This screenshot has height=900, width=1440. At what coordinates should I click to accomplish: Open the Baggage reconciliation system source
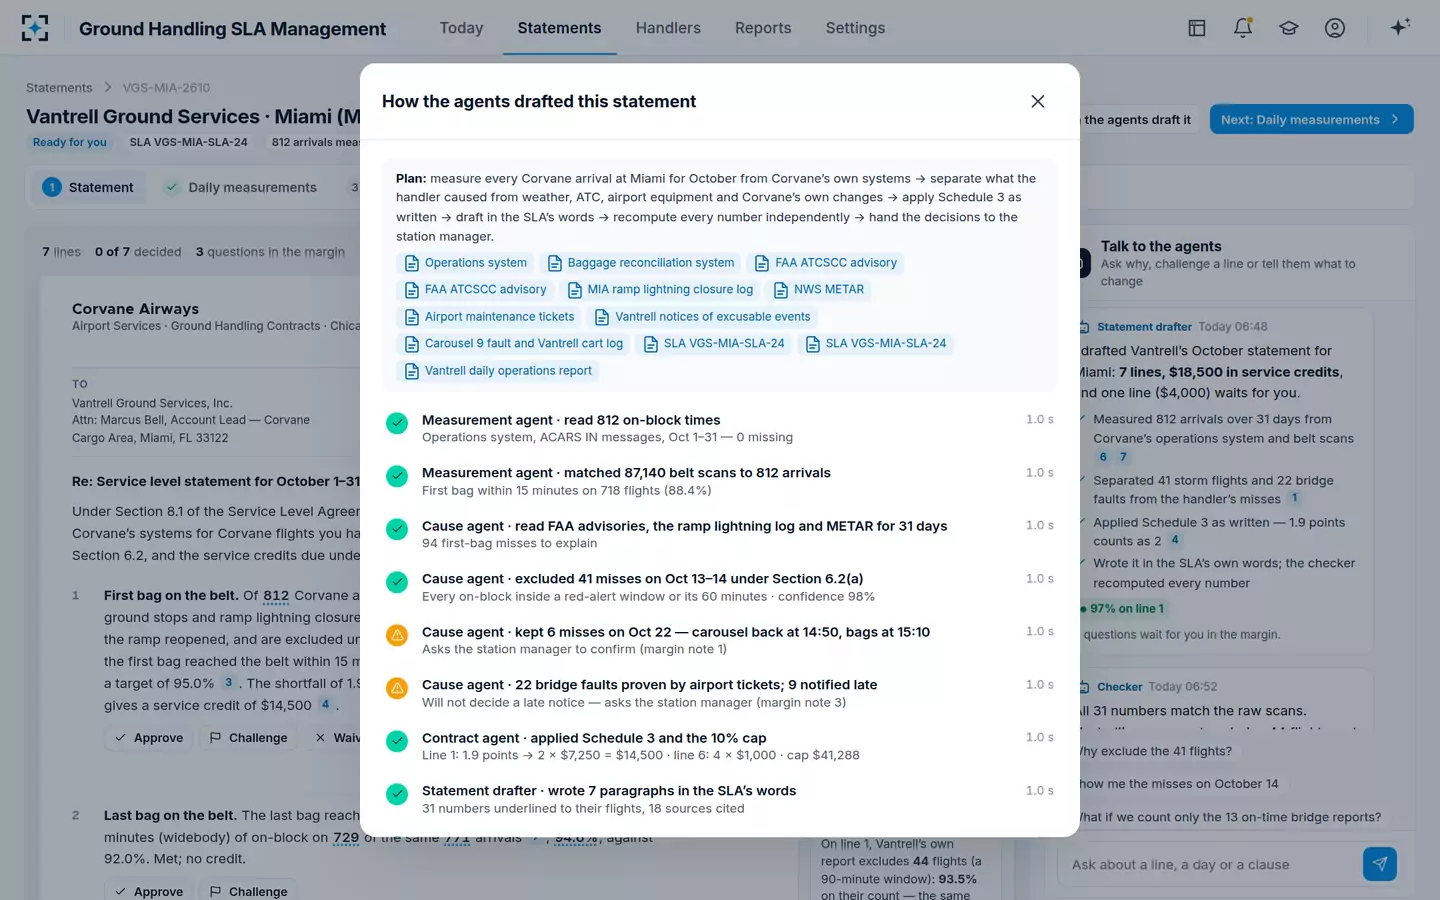click(x=640, y=263)
